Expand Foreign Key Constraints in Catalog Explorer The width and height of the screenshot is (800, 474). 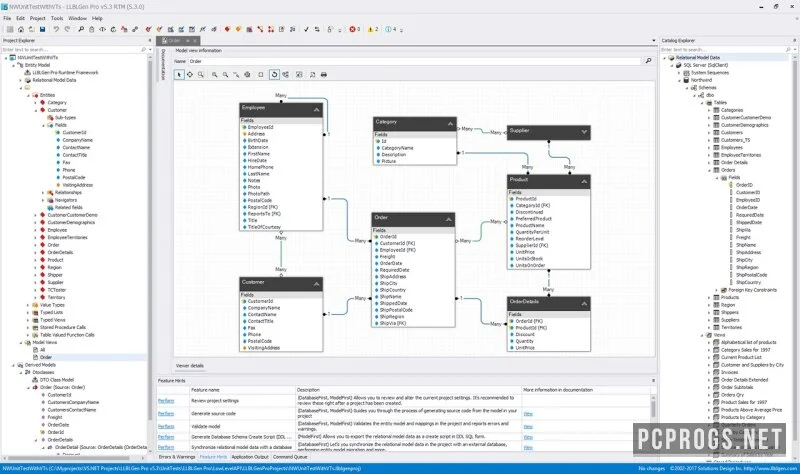[717, 290]
